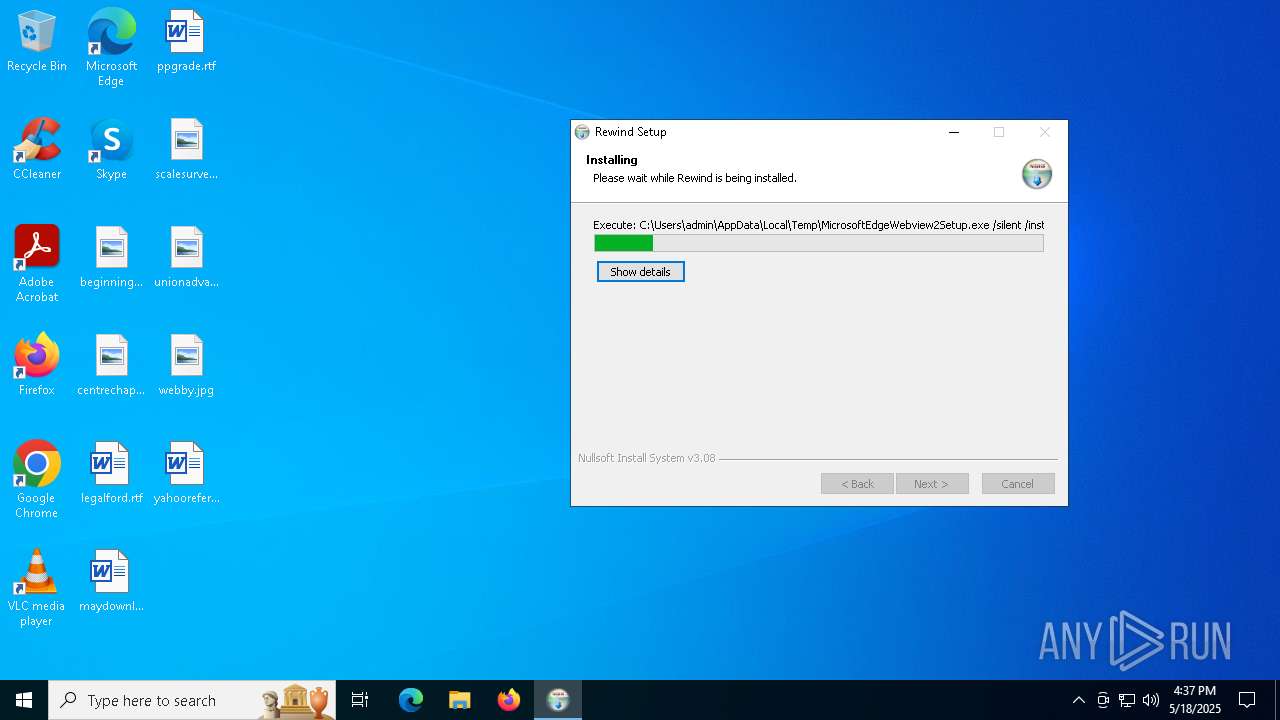Select the scalesurve image file
The image size is (1280, 720).
pos(186,150)
